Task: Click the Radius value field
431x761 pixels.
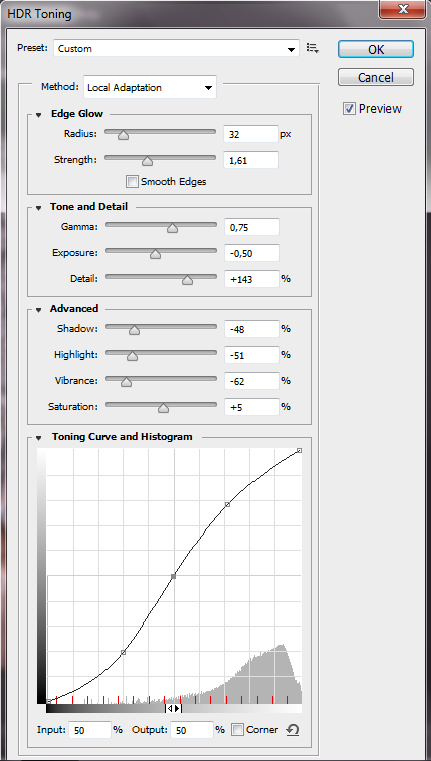Action: [251, 134]
